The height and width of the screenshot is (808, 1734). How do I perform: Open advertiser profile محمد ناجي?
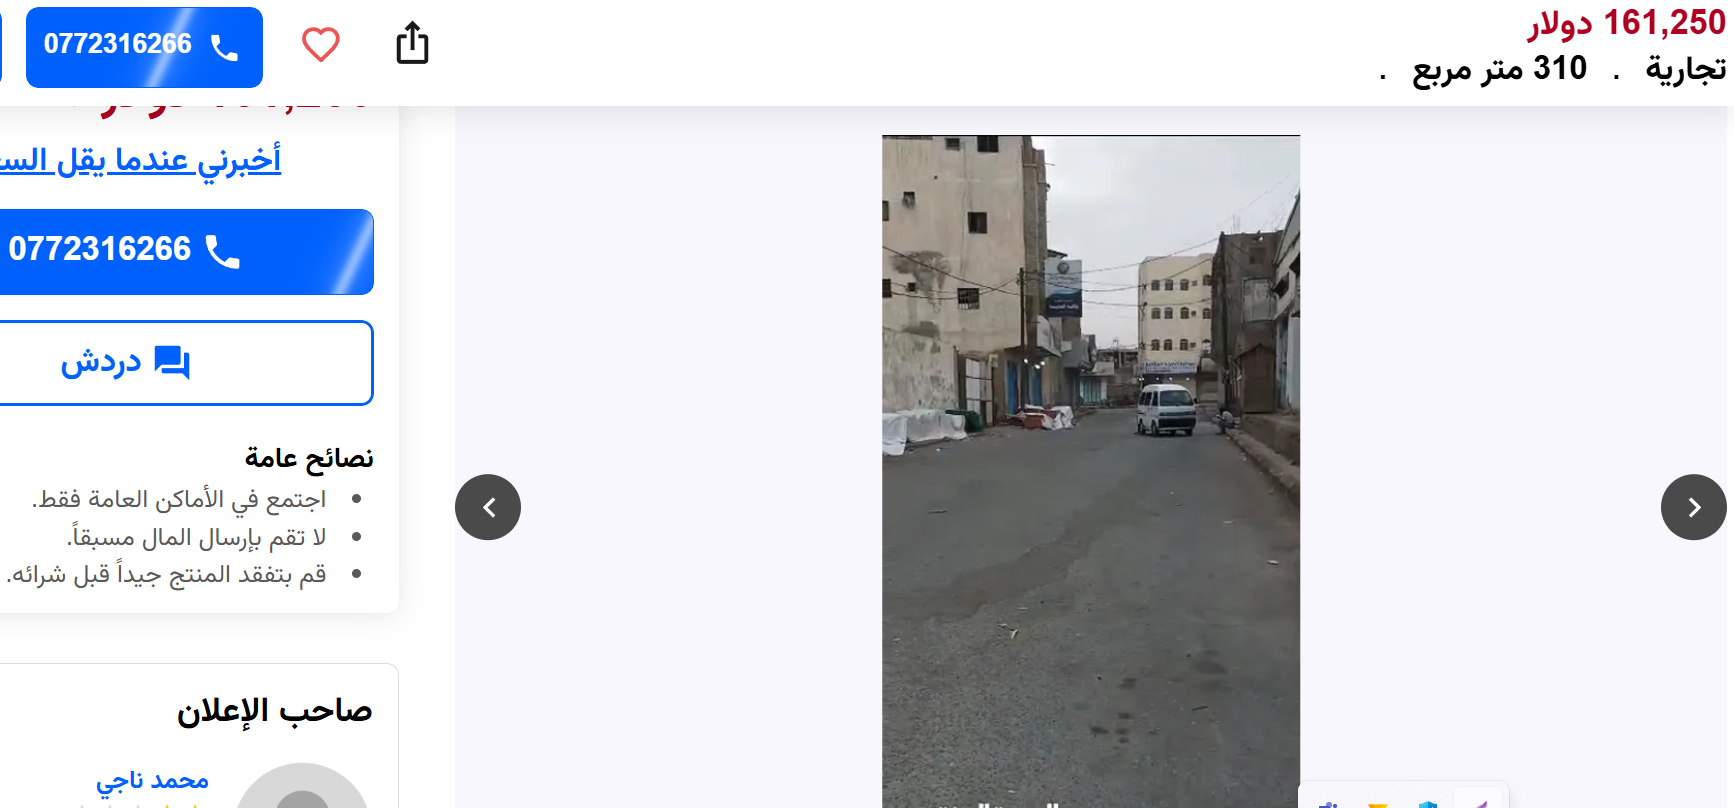(152, 780)
